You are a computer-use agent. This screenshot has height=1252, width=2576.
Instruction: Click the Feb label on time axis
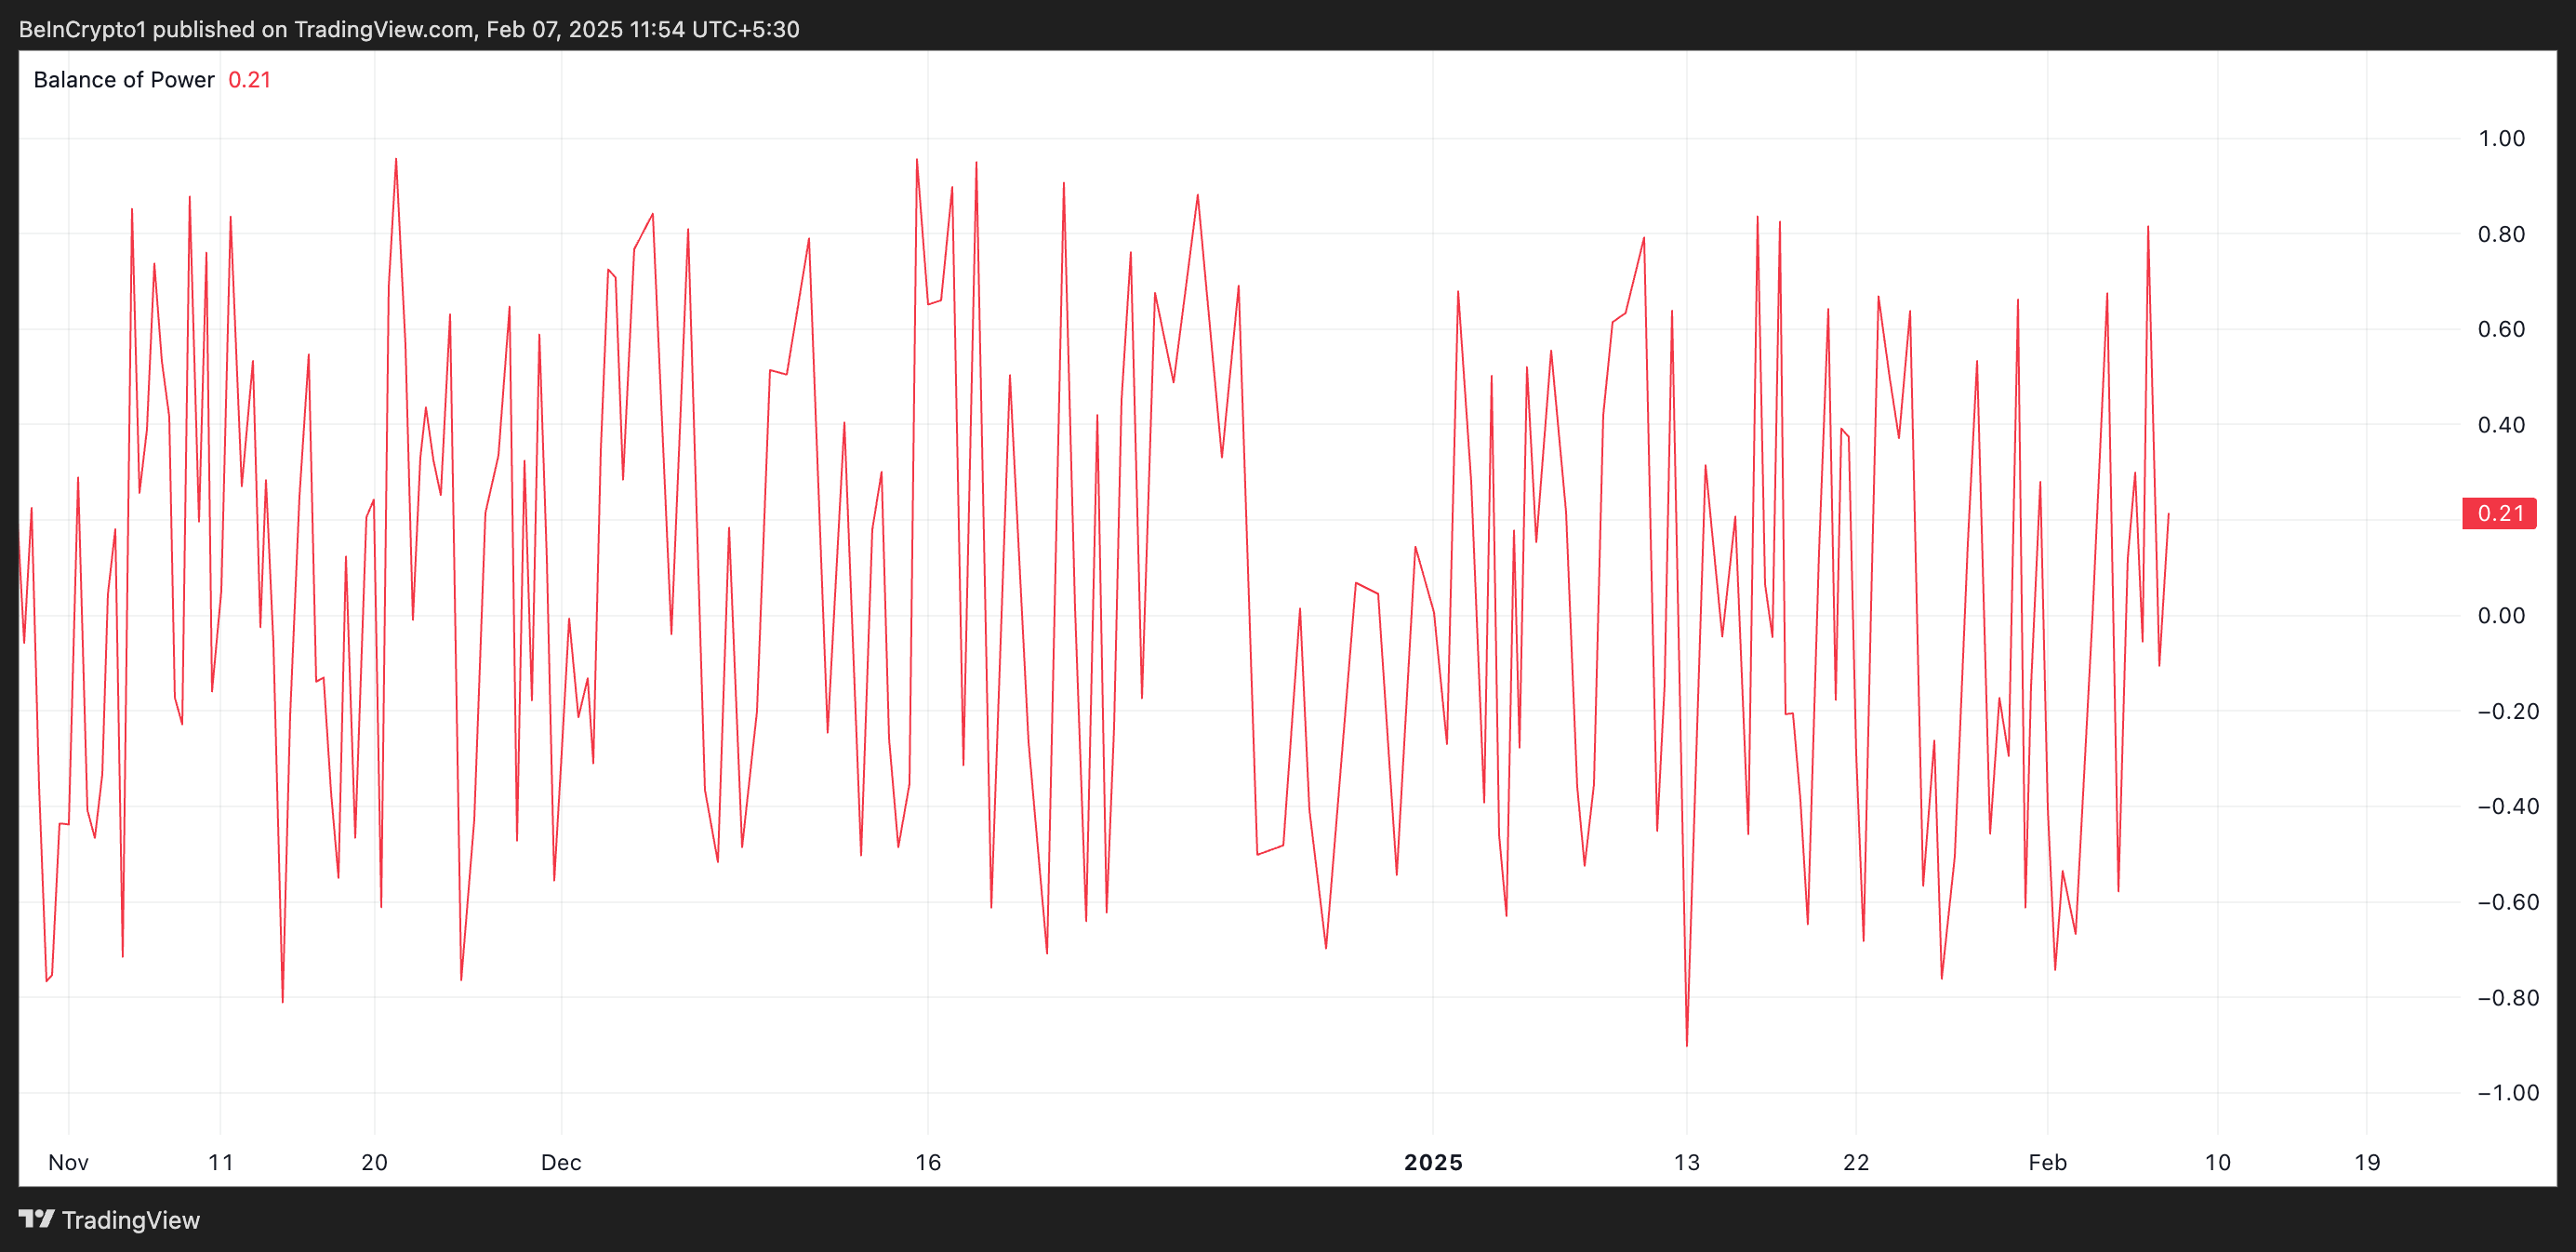(x=2047, y=1162)
